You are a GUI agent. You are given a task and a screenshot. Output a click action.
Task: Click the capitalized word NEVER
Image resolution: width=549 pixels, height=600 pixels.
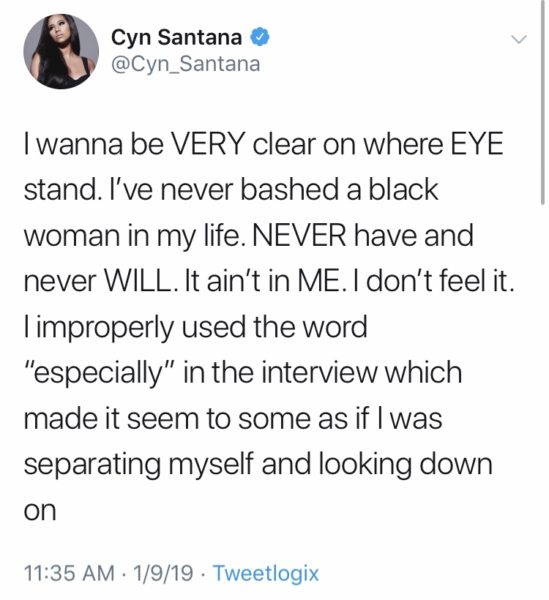299,235
